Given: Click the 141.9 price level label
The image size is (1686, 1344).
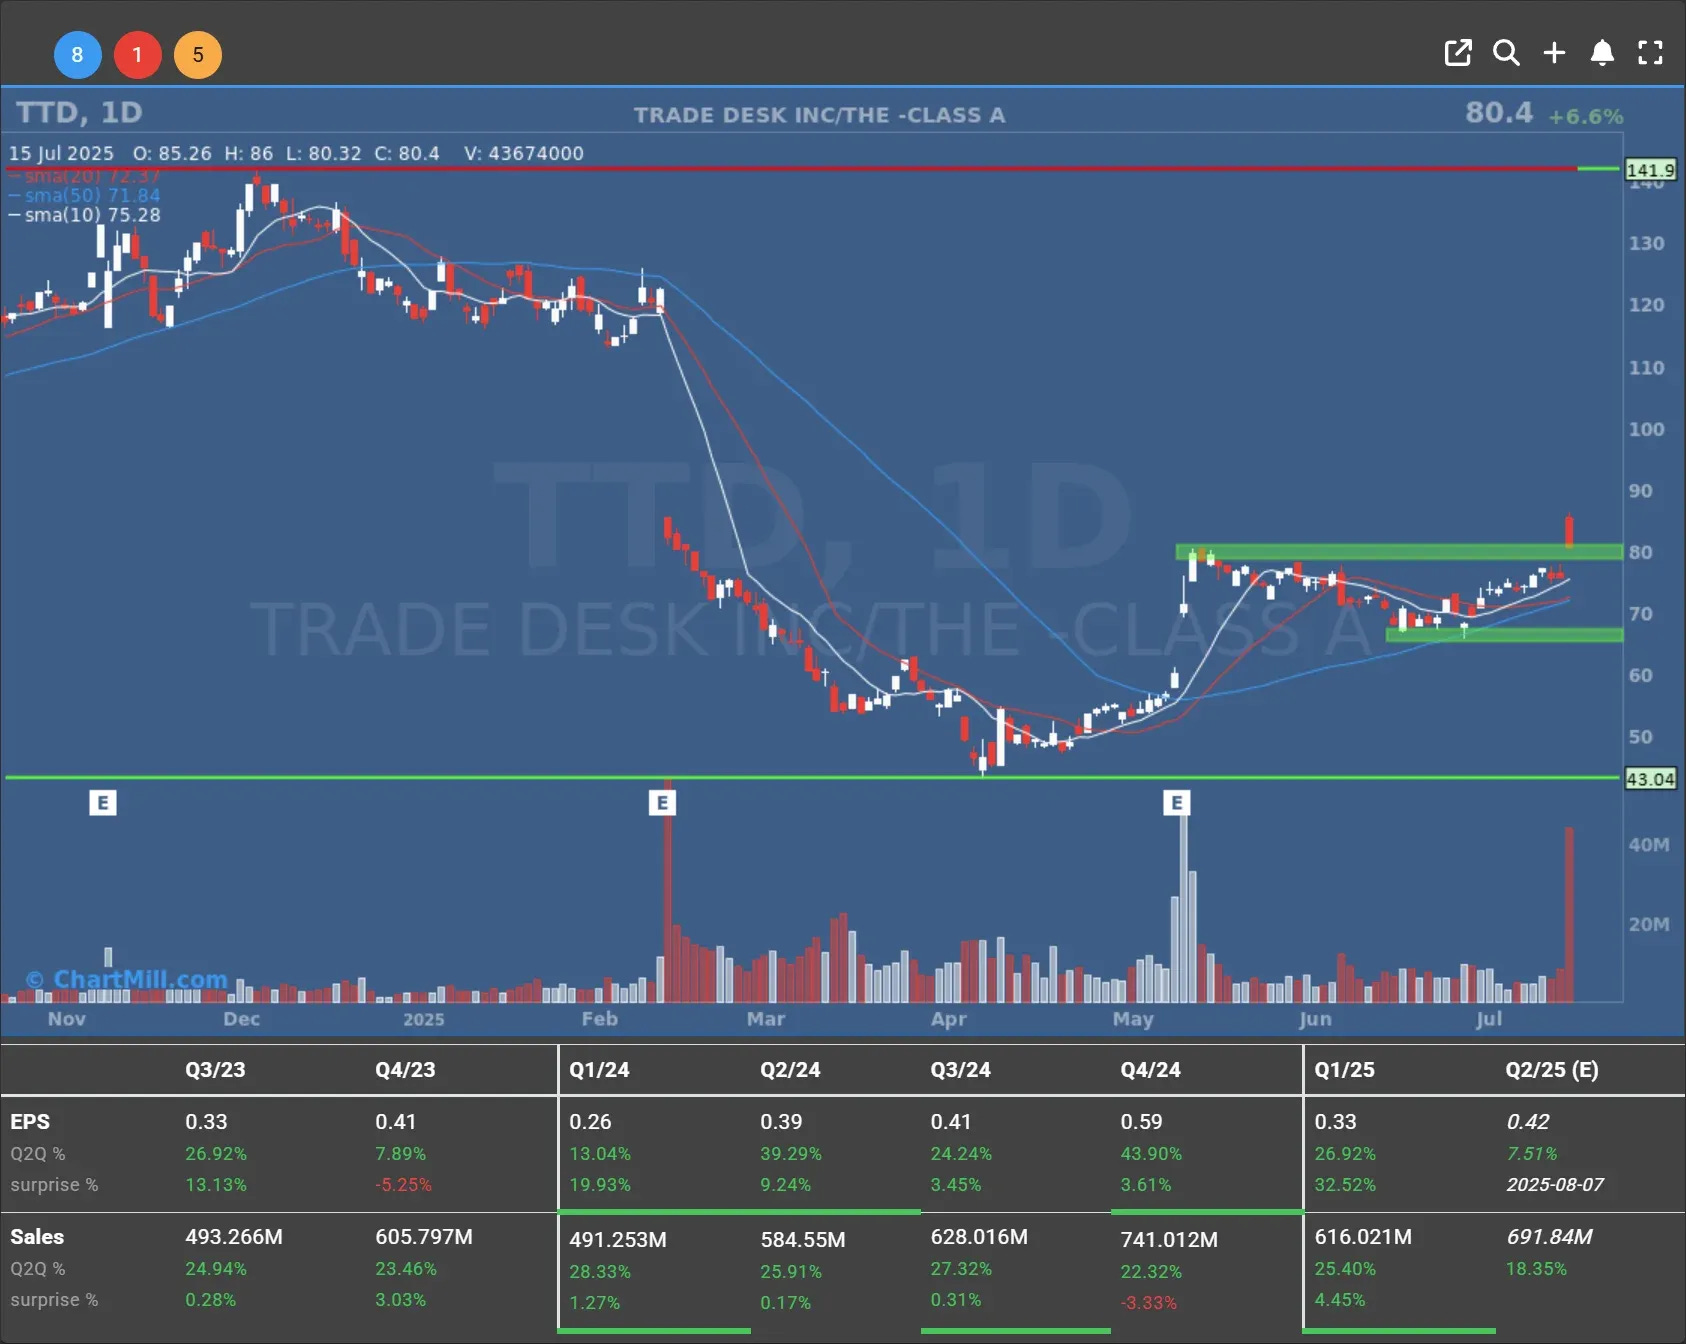Looking at the screenshot, I should [1650, 170].
